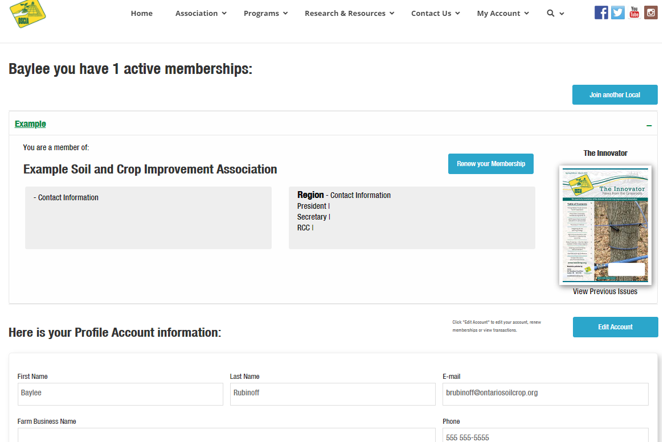Collapse the Example membership panel

pyautogui.click(x=648, y=125)
